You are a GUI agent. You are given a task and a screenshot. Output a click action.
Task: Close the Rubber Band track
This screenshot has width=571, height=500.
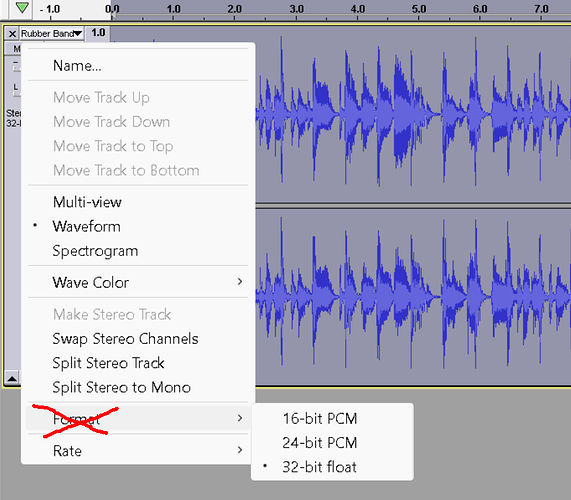[12, 34]
